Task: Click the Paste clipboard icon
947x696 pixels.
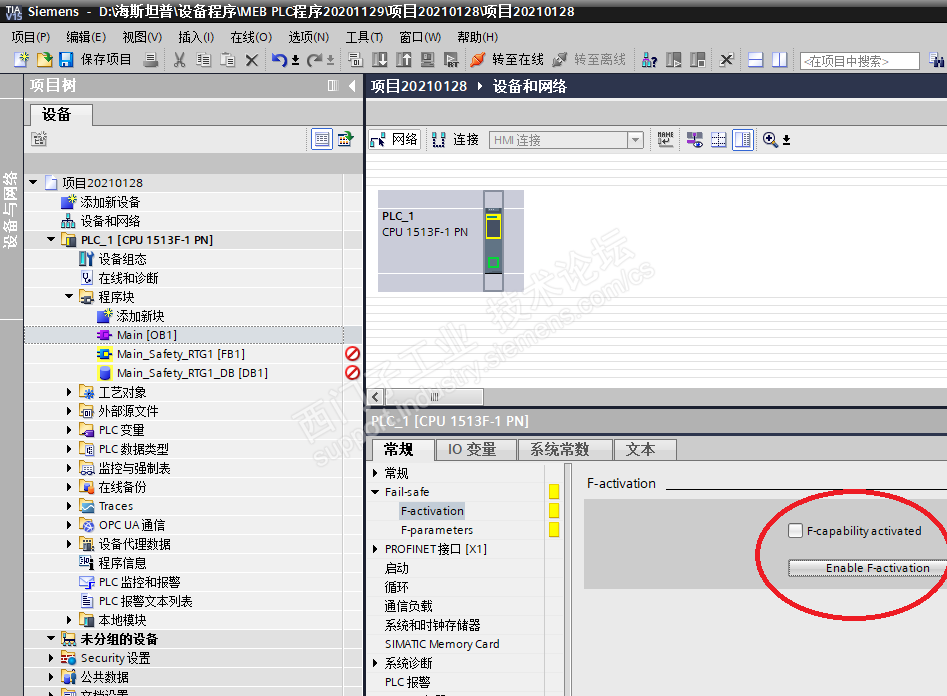Action: click(x=228, y=60)
